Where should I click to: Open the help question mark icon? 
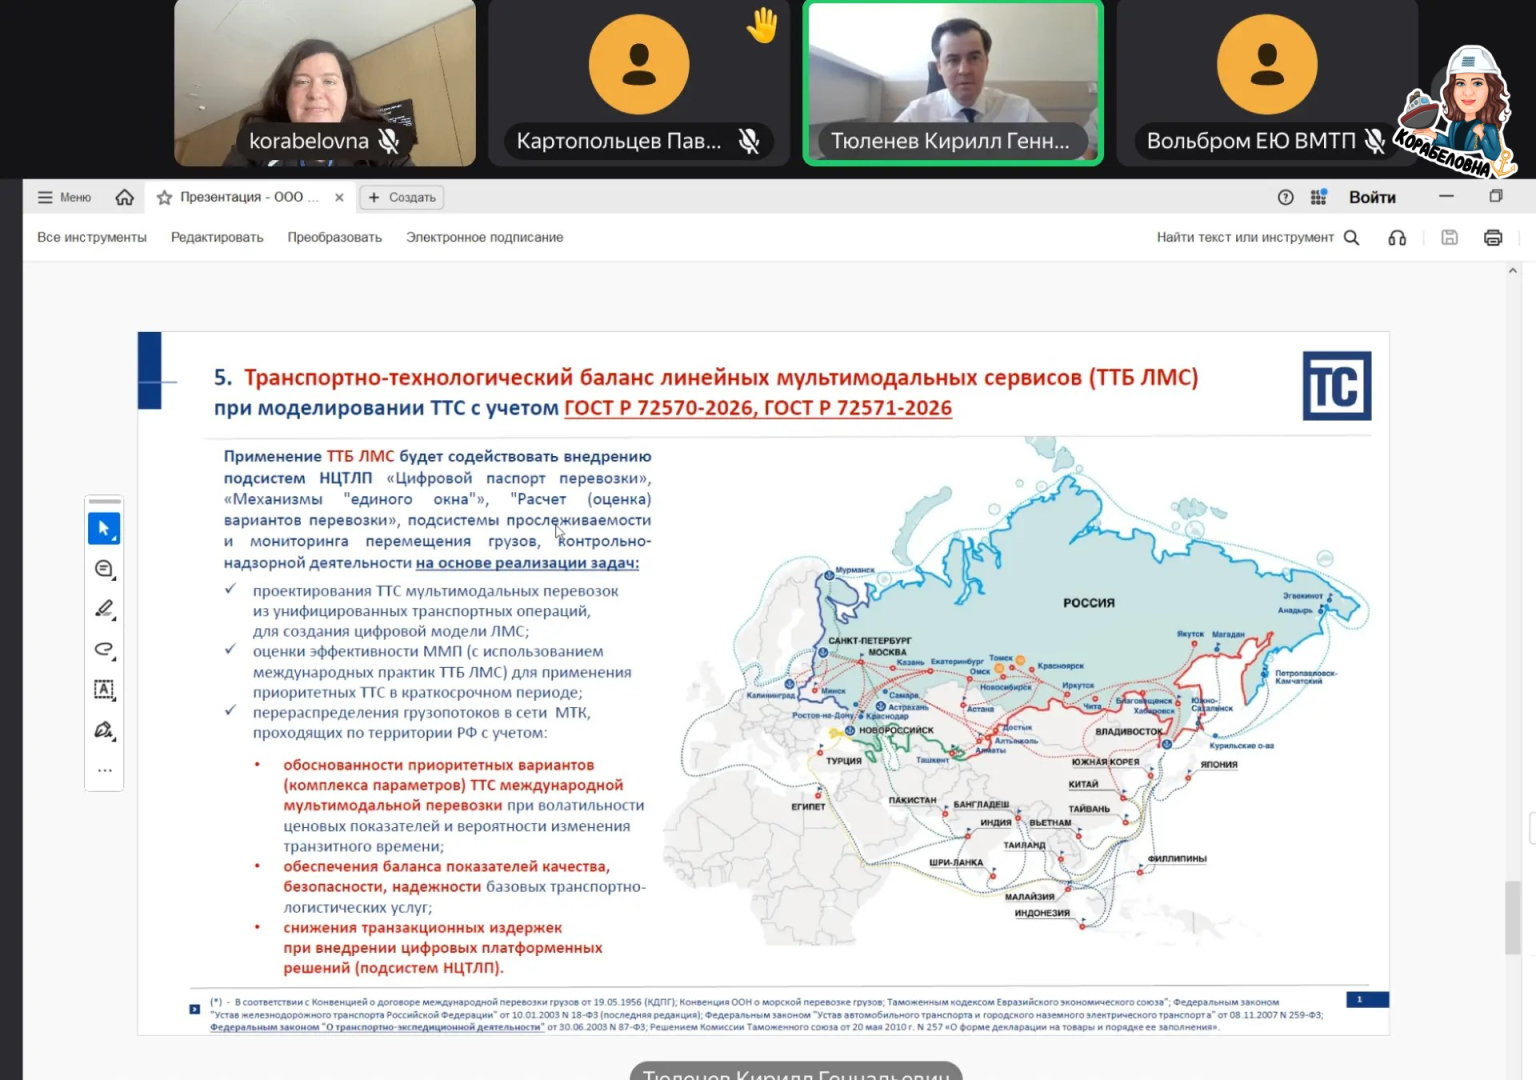pyautogui.click(x=1286, y=197)
